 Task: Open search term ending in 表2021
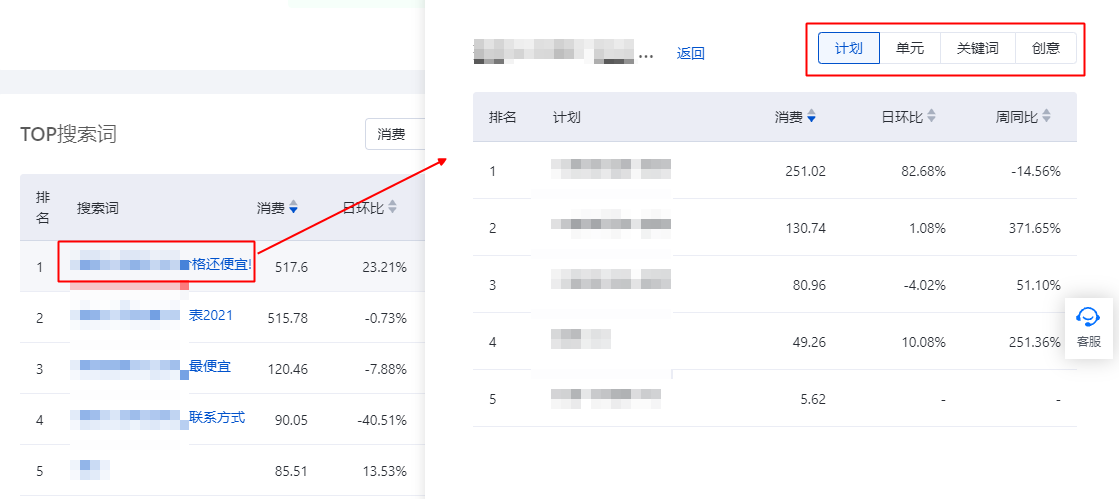pos(211,316)
